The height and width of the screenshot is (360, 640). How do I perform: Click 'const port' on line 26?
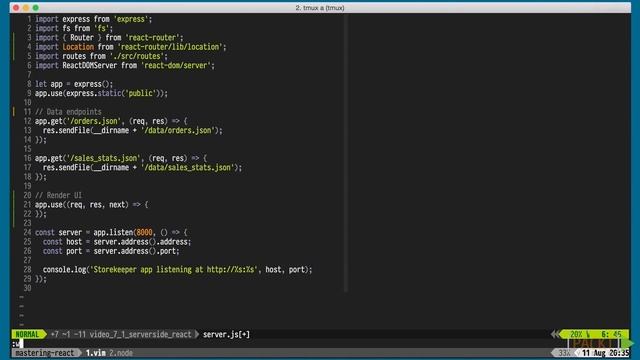point(62,251)
